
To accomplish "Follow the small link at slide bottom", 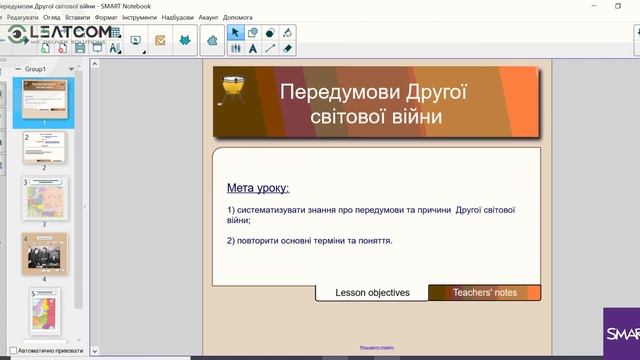I will point(377,348).
